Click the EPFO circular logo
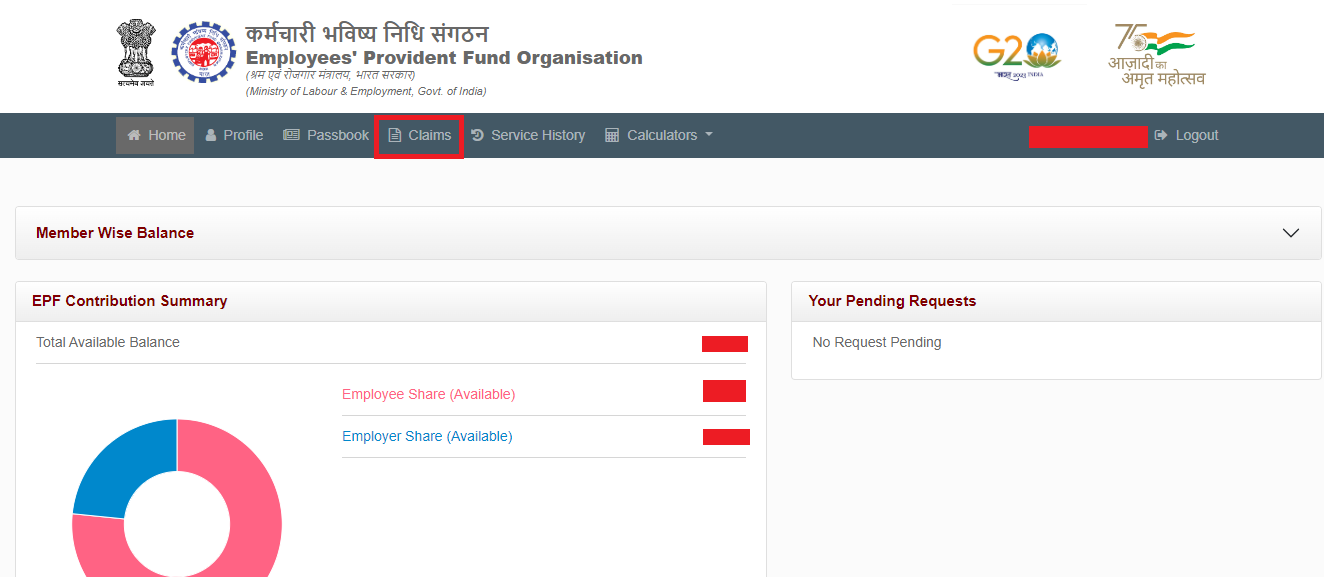 (203, 50)
